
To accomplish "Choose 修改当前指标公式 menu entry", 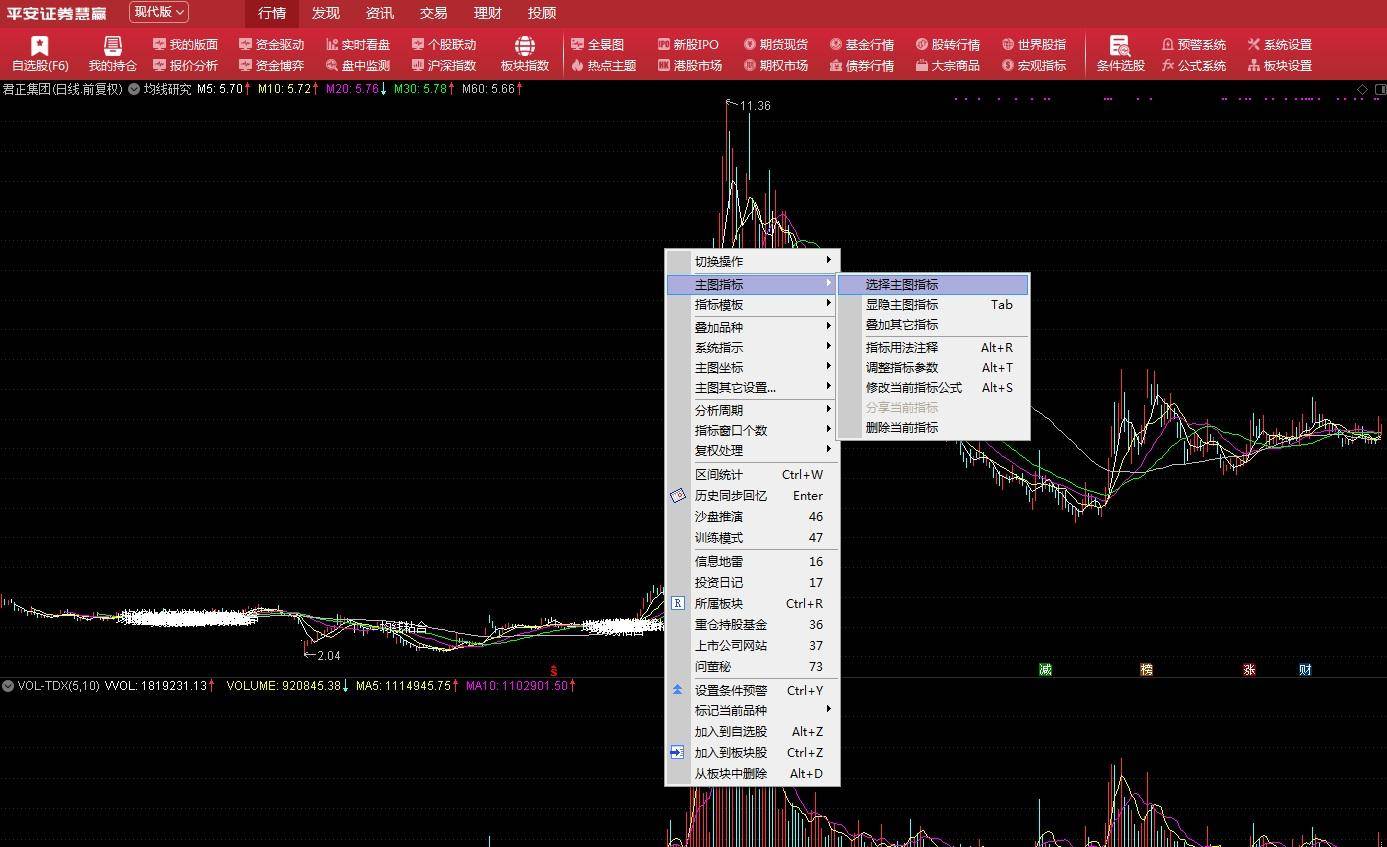I will (x=933, y=387).
